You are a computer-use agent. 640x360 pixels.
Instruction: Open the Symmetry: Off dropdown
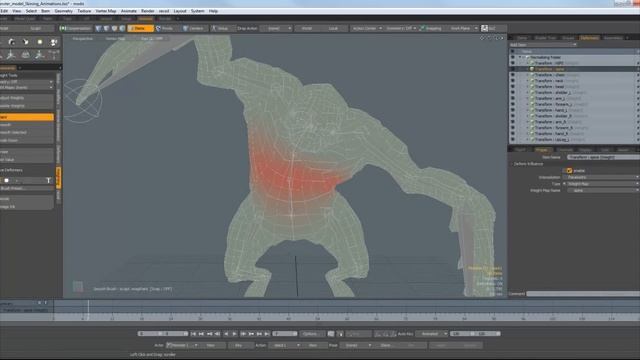coord(401,28)
